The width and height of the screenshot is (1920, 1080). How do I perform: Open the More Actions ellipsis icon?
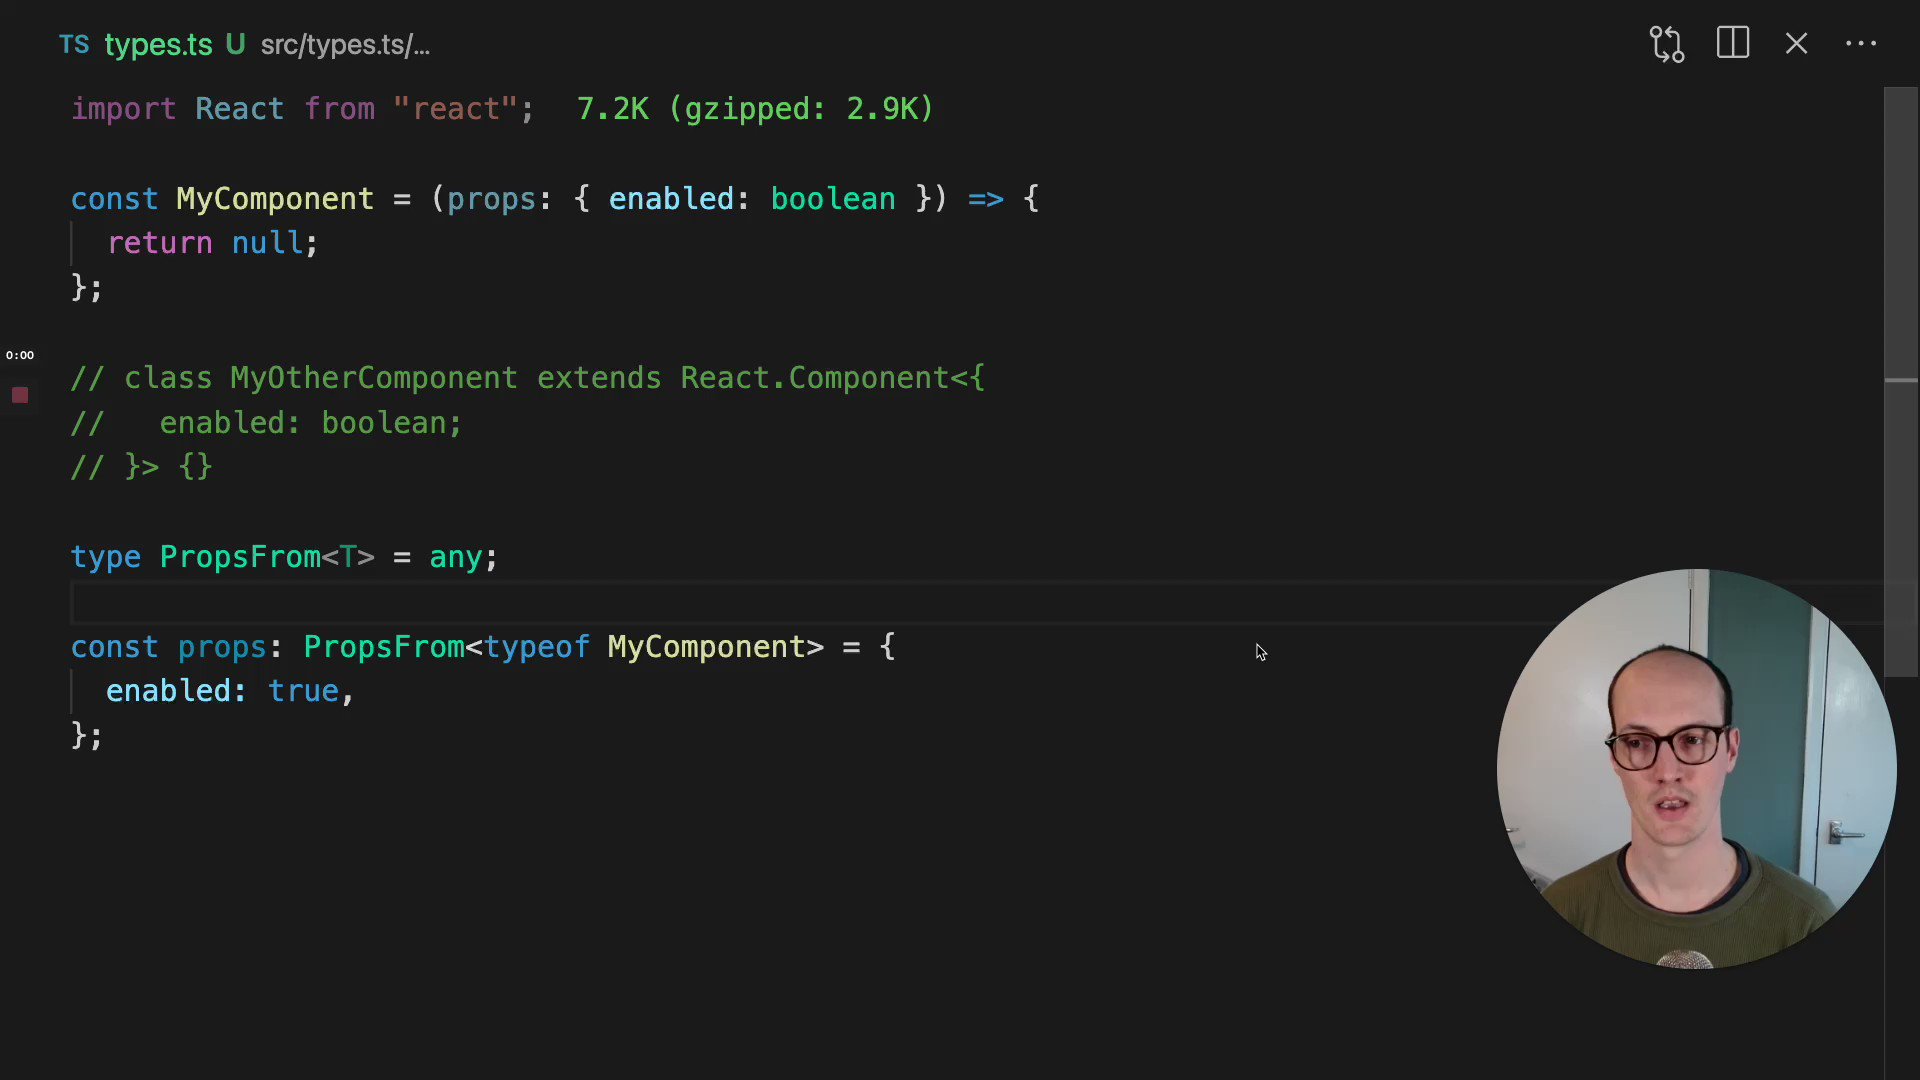tap(1861, 44)
